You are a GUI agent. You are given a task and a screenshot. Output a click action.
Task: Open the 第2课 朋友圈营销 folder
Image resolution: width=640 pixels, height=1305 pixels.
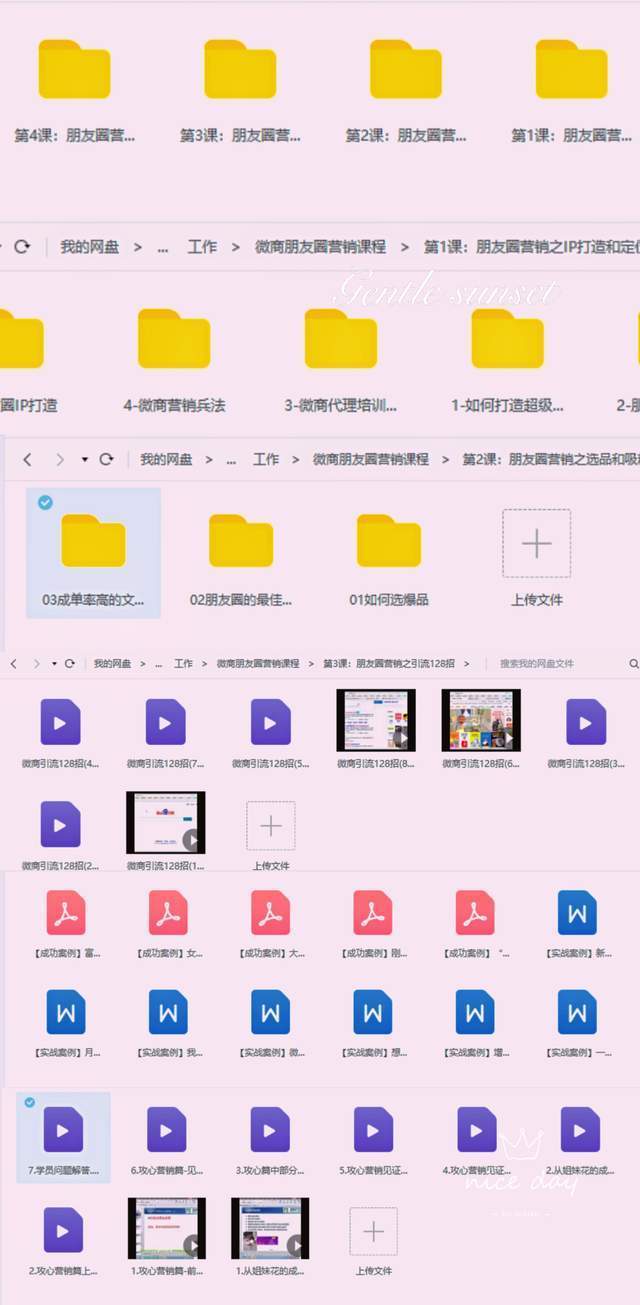pyautogui.click(x=405, y=70)
